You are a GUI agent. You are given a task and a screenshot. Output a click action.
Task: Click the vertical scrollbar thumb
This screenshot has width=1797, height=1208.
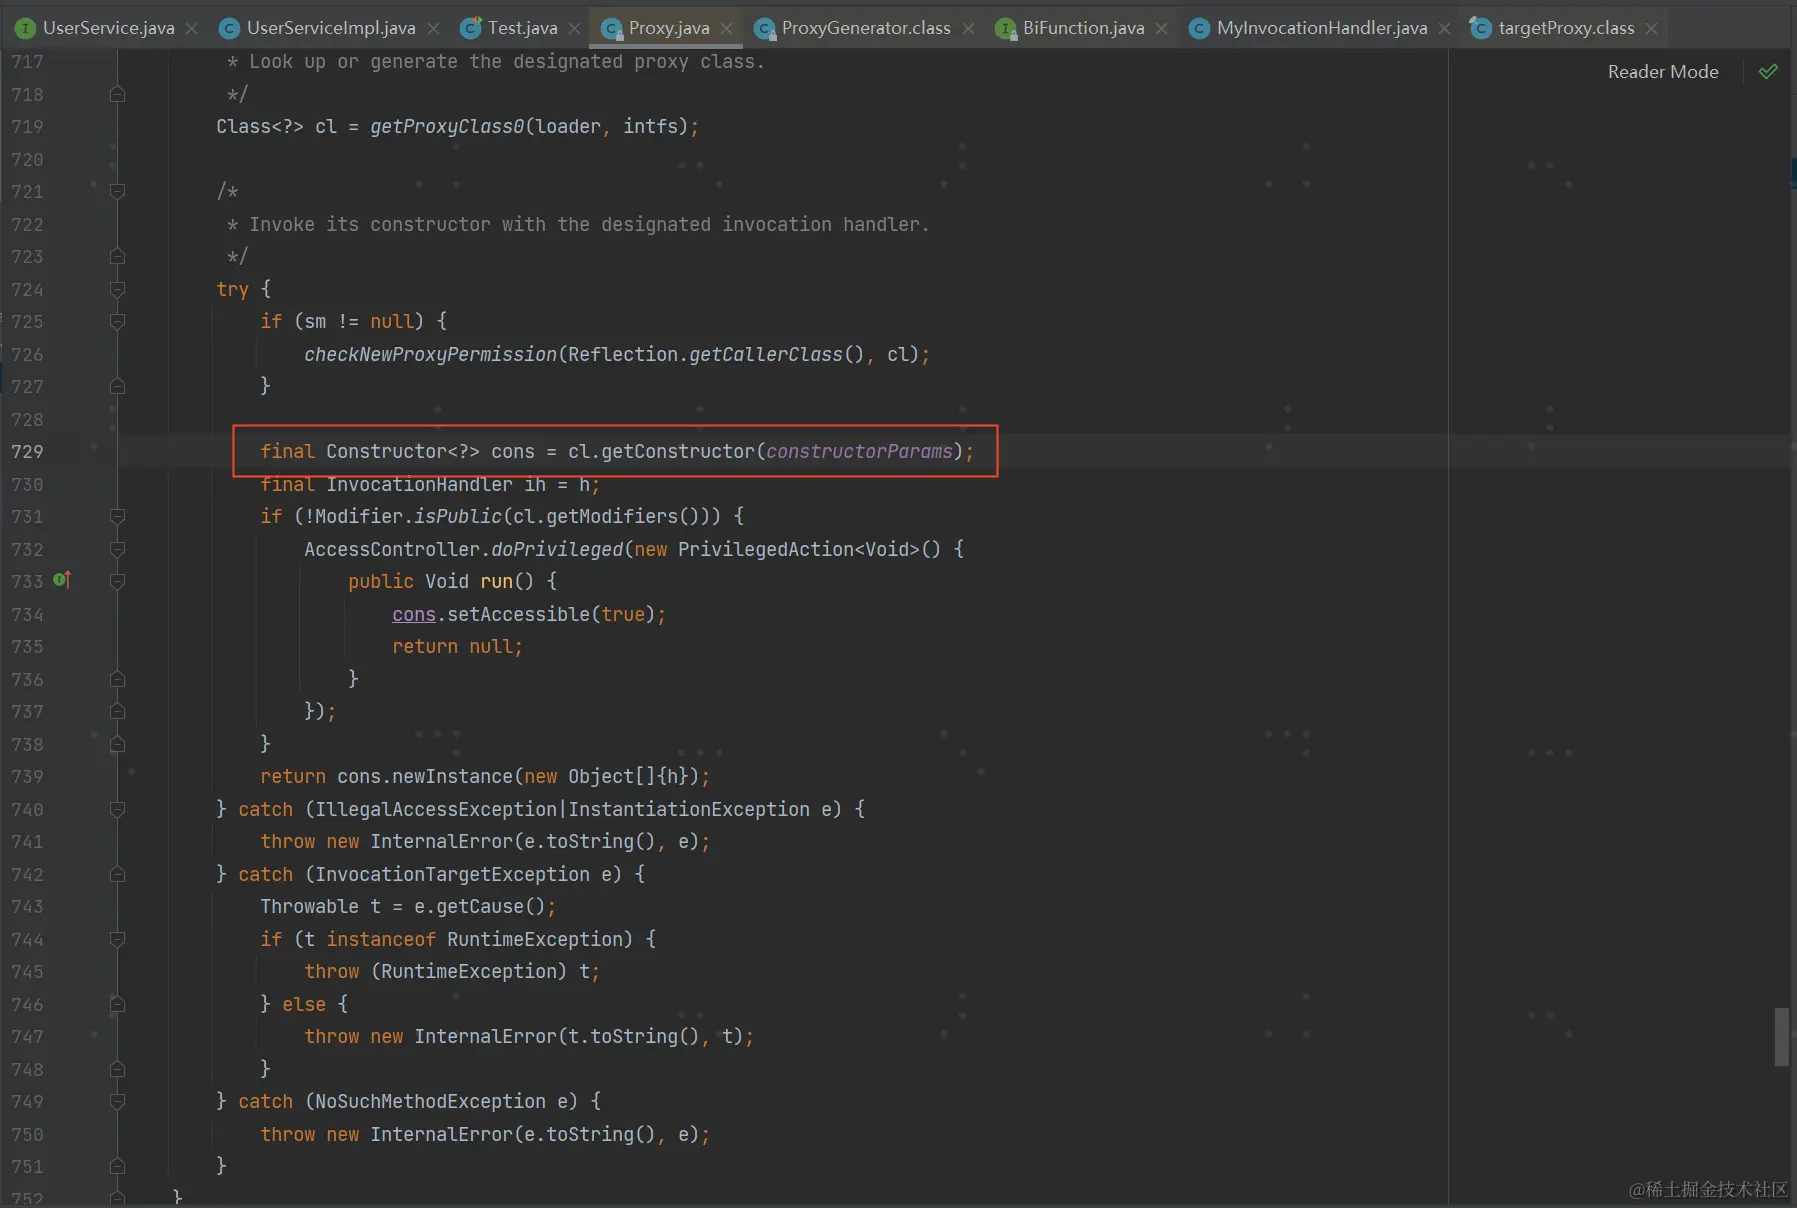click(1781, 1037)
